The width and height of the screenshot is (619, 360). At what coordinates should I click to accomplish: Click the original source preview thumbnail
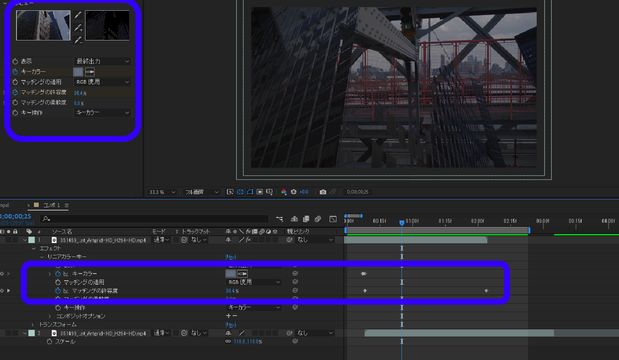43,25
